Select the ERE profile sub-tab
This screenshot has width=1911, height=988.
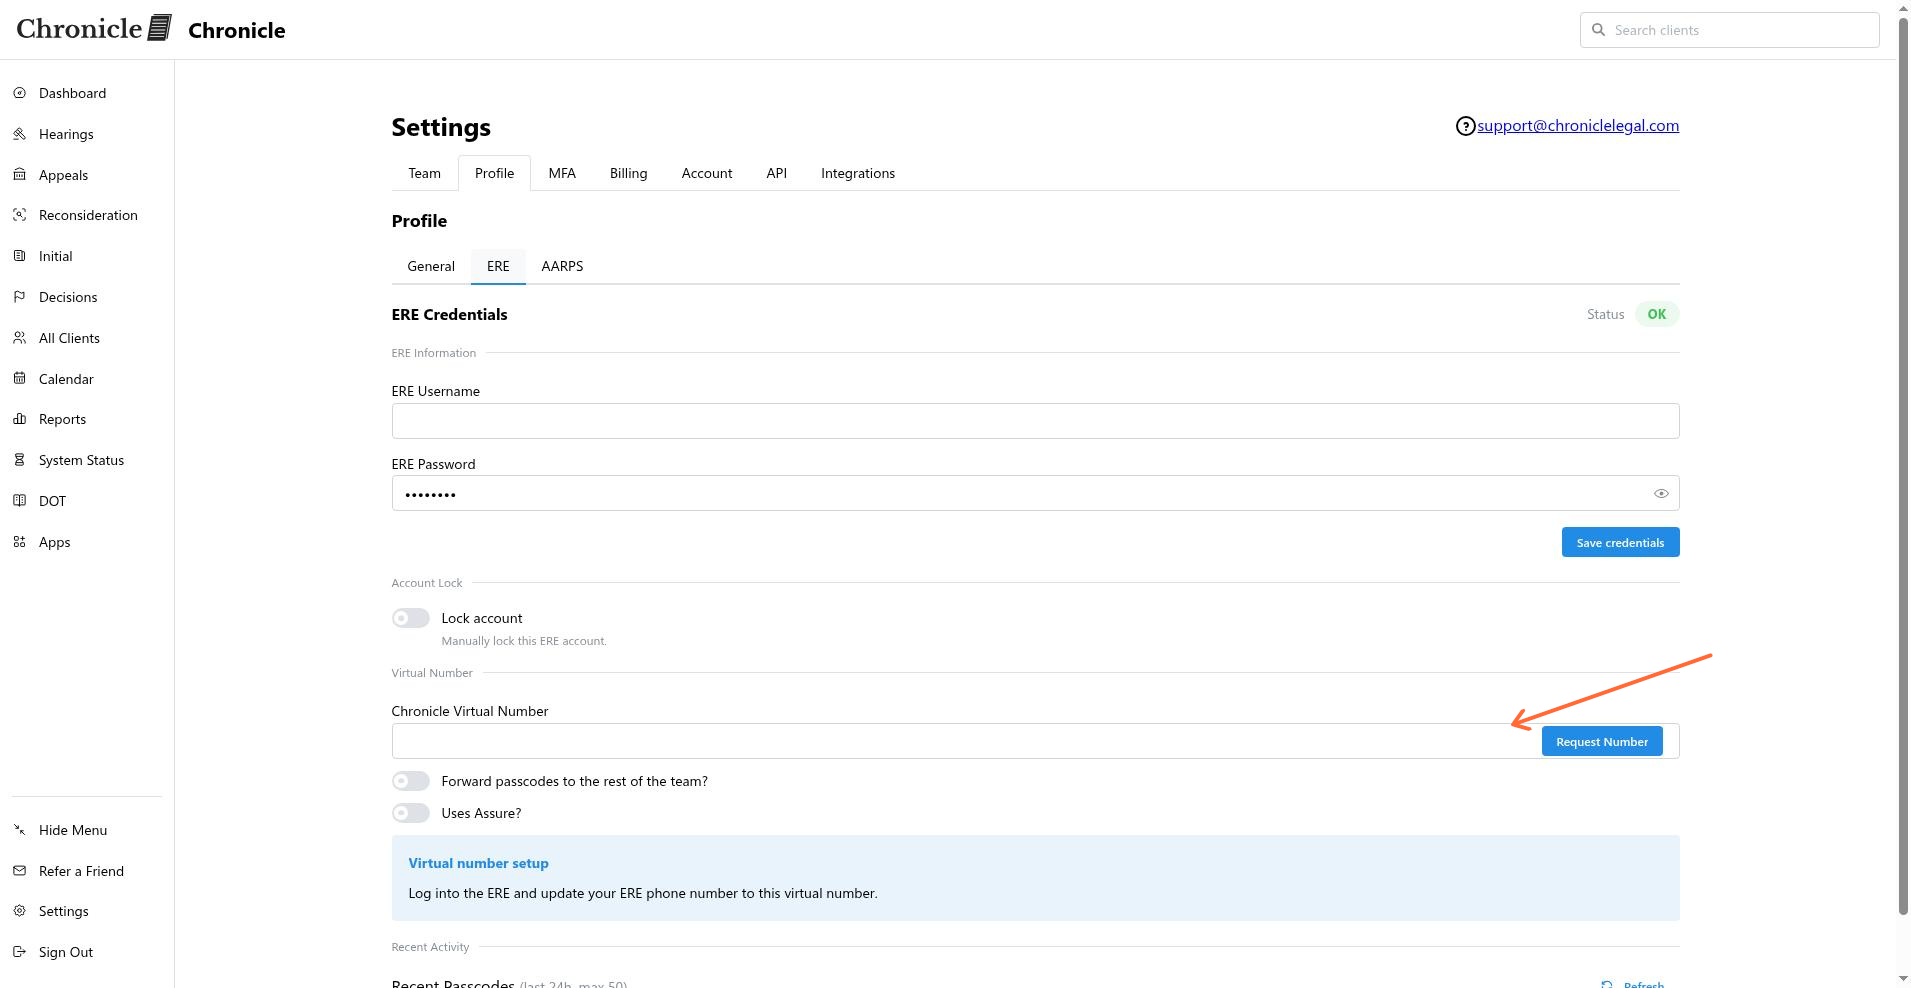pyautogui.click(x=498, y=266)
